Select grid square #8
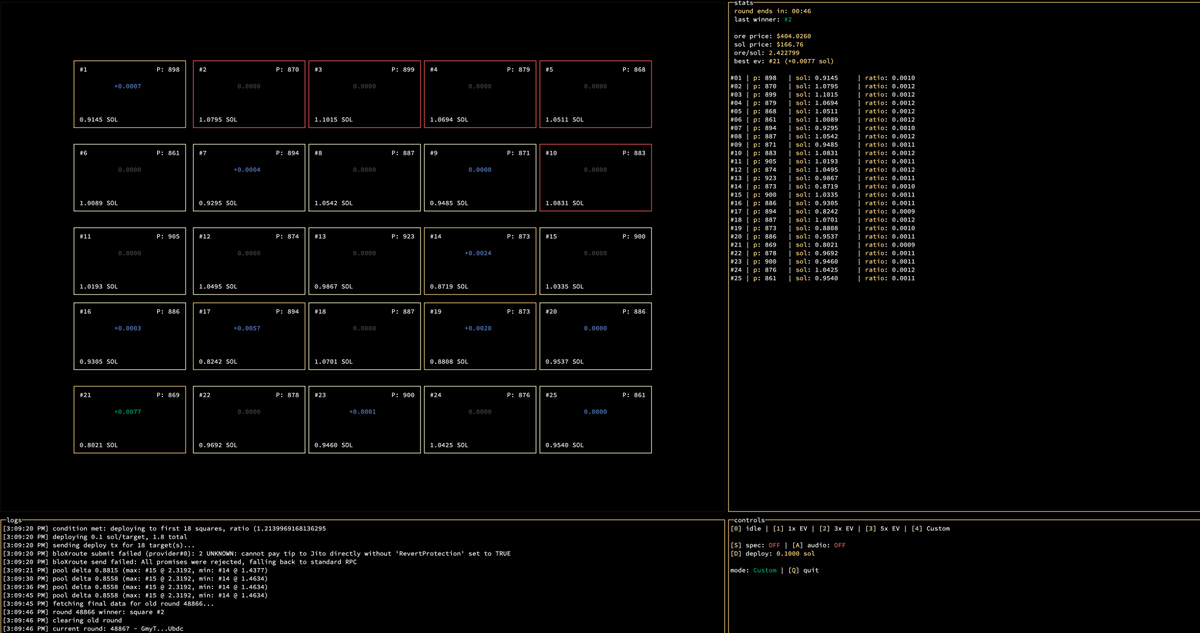Screen dimensions: 1200x633 point(364,177)
